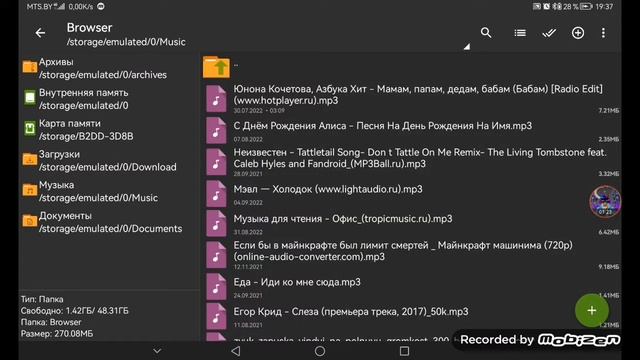Click music icon of С Днём Рождения Алиса
This screenshot has height=360, width=640.
point(216,131)
